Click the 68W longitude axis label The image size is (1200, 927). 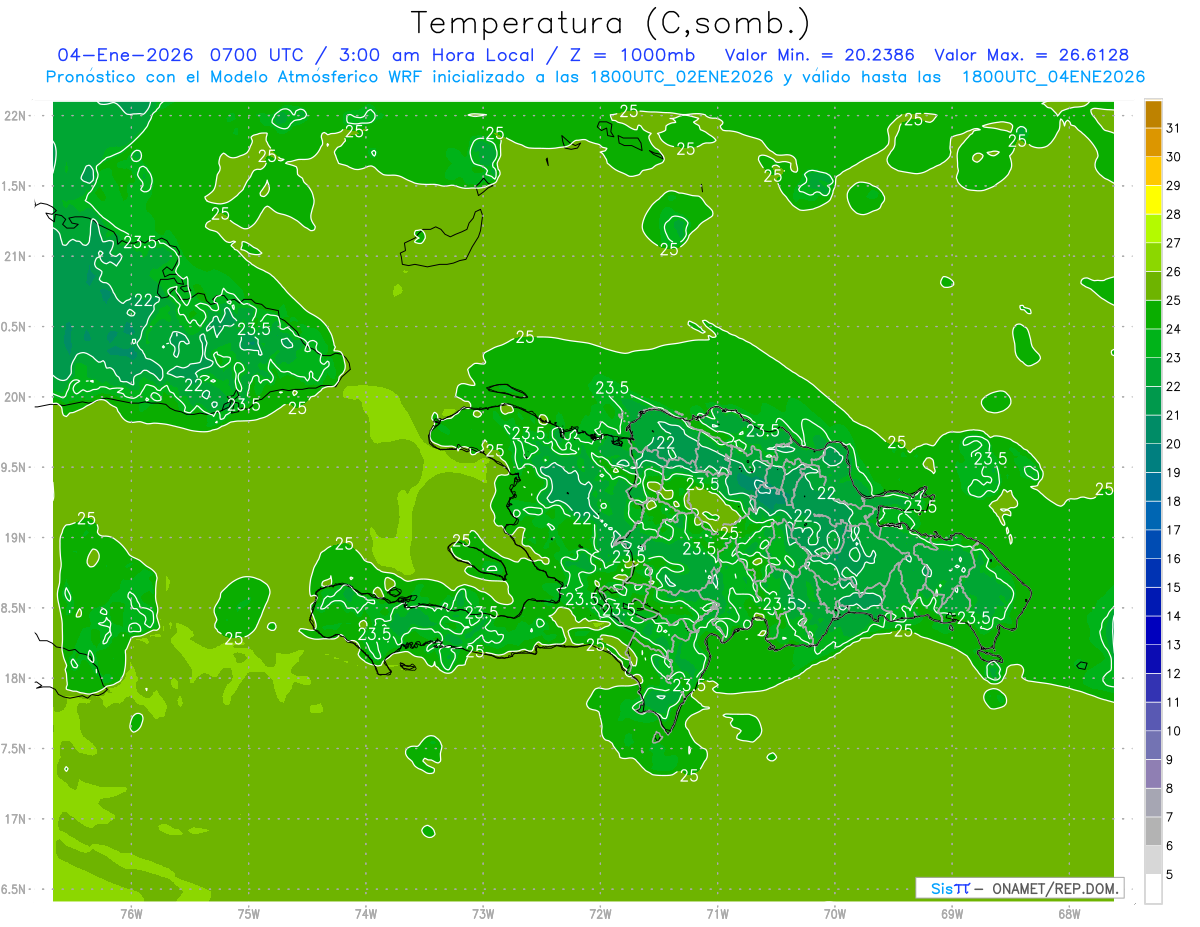1068,913
